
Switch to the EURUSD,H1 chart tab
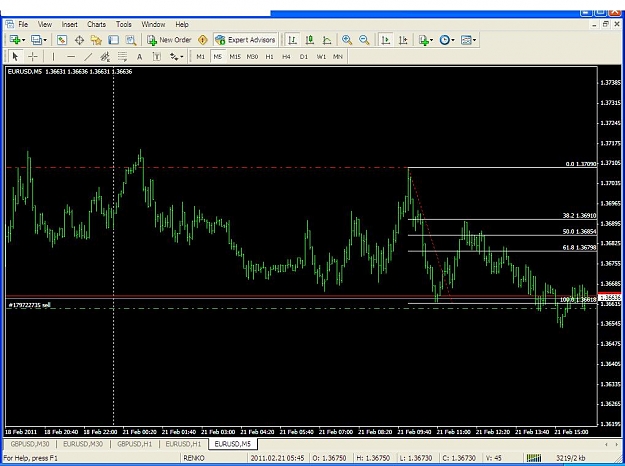(x=183, y=444)
